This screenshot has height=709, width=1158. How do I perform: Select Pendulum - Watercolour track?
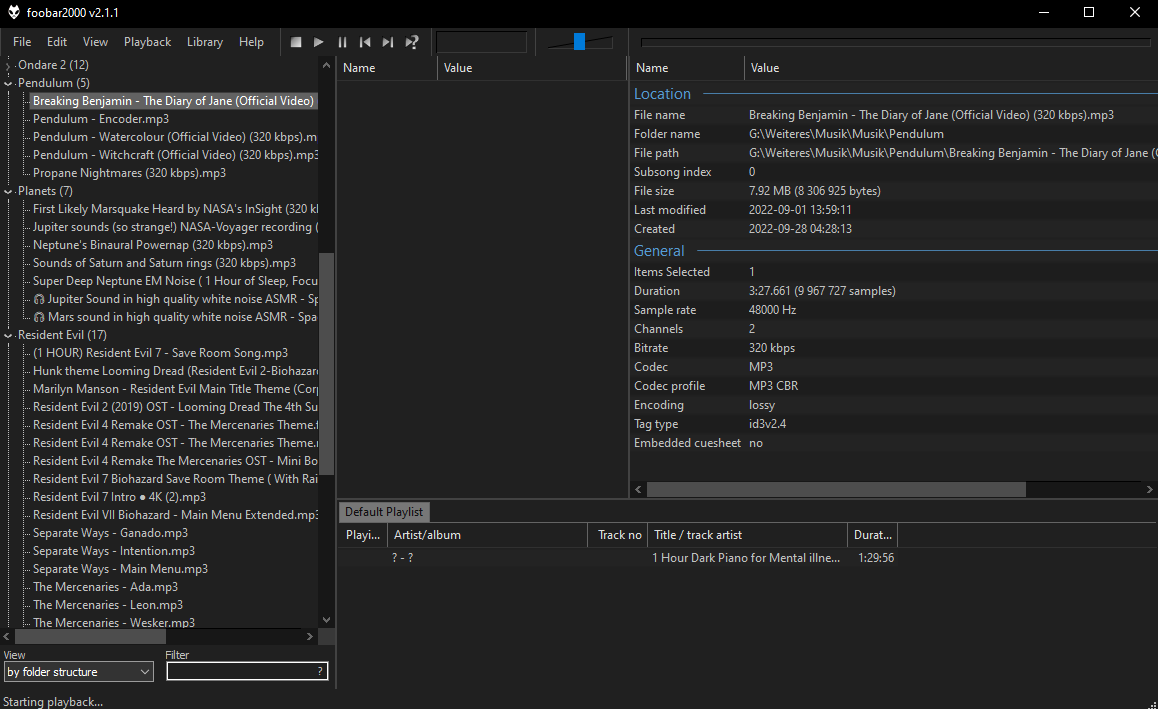click(175, 137)
